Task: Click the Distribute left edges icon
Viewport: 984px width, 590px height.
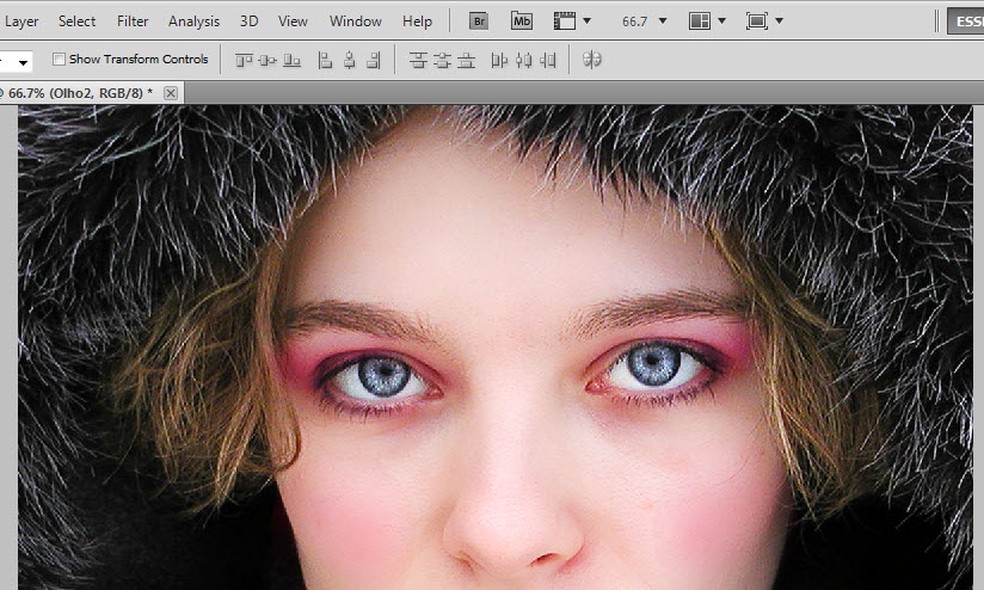Action: 499,60
